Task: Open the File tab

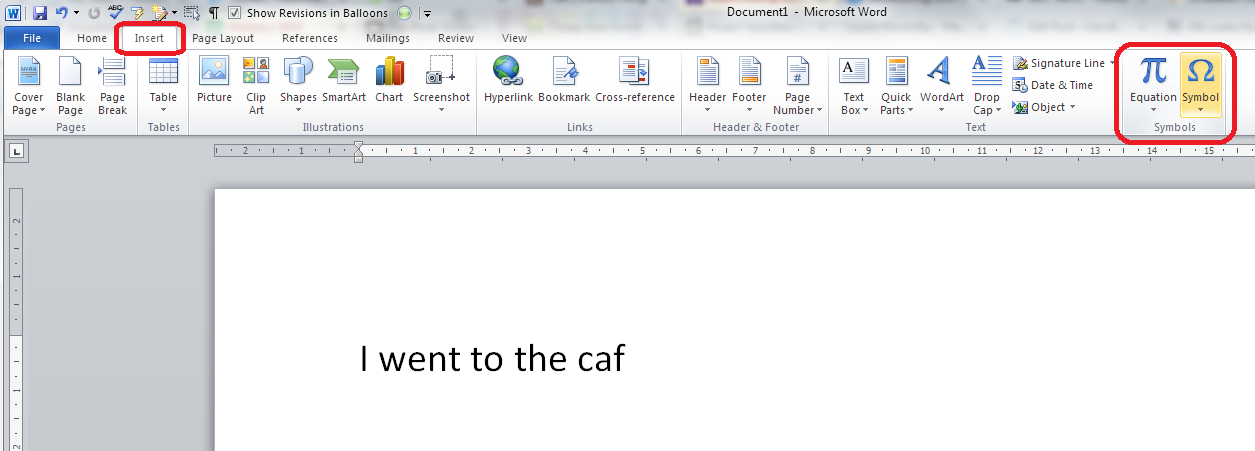Action: pos(31,38)
